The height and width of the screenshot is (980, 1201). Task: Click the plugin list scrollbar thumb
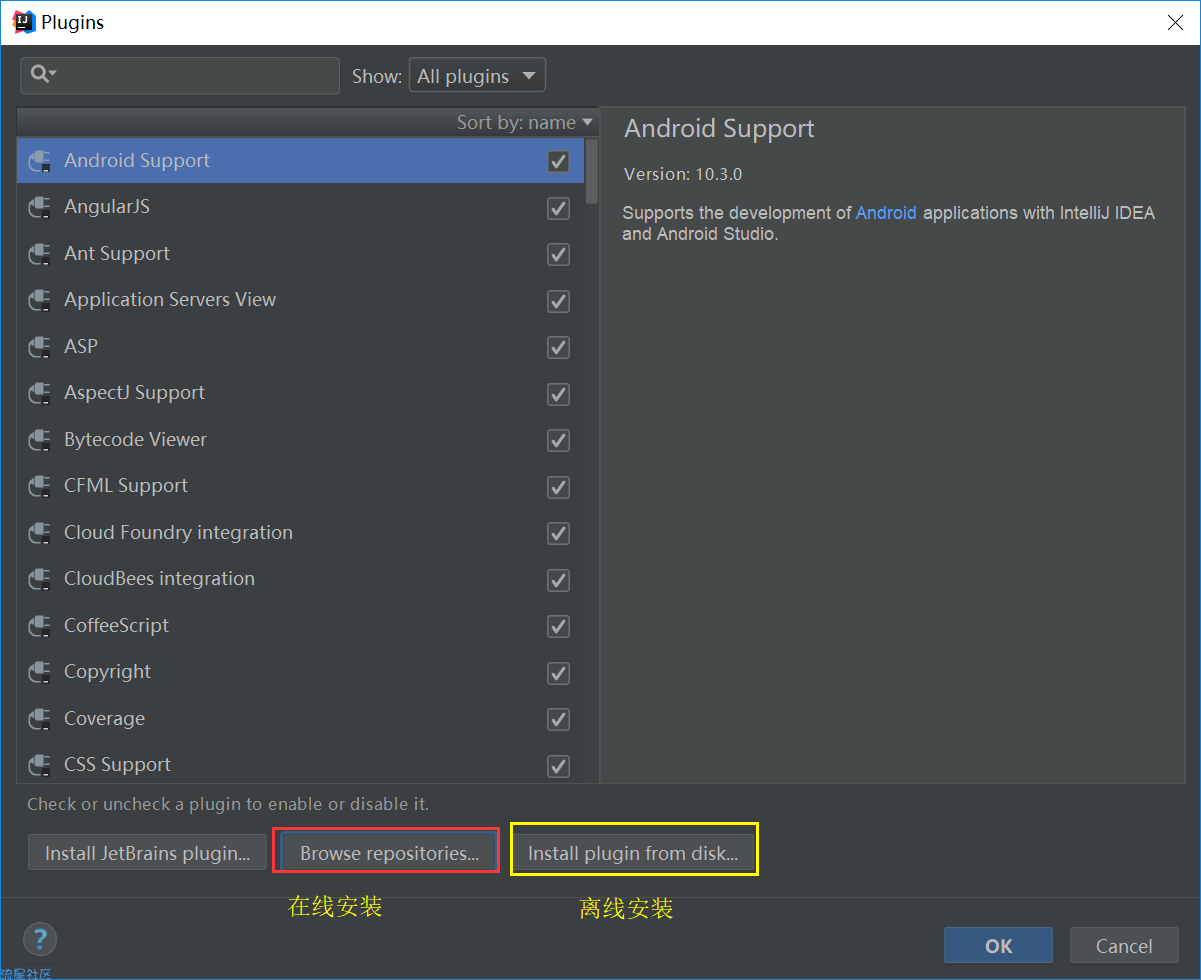[591, 170]
